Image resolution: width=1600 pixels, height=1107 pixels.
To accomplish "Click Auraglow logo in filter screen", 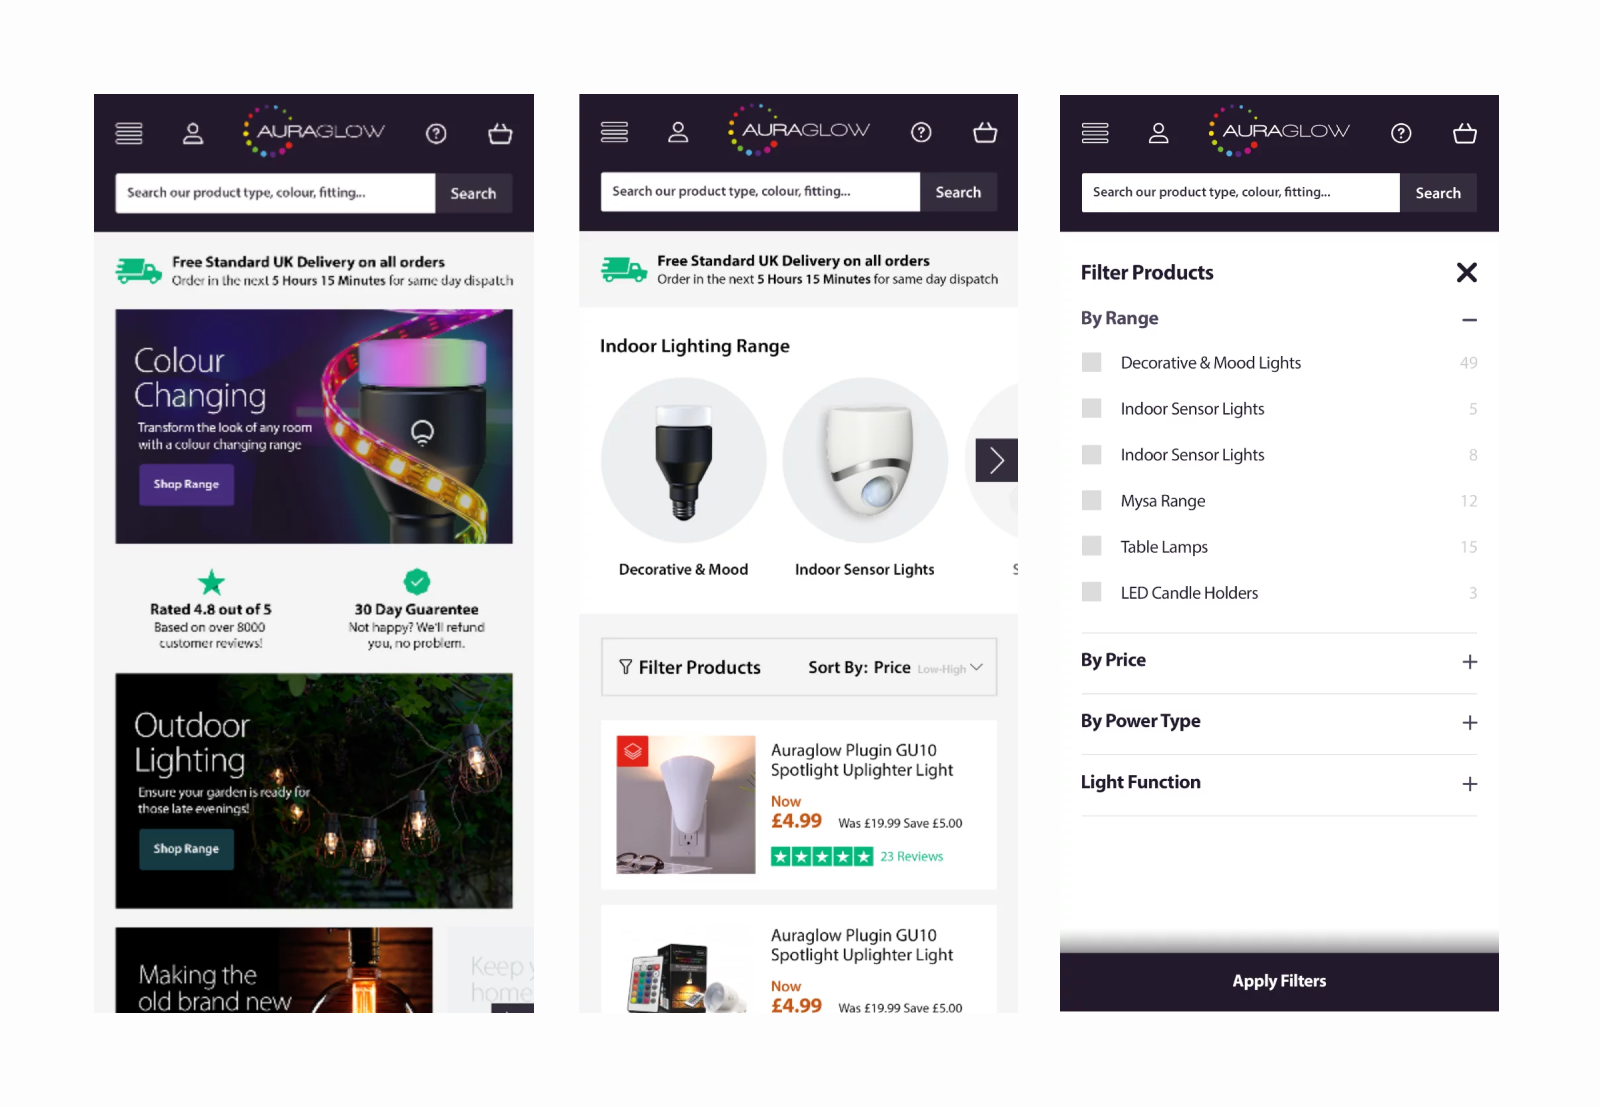I will pos(1279,131).
